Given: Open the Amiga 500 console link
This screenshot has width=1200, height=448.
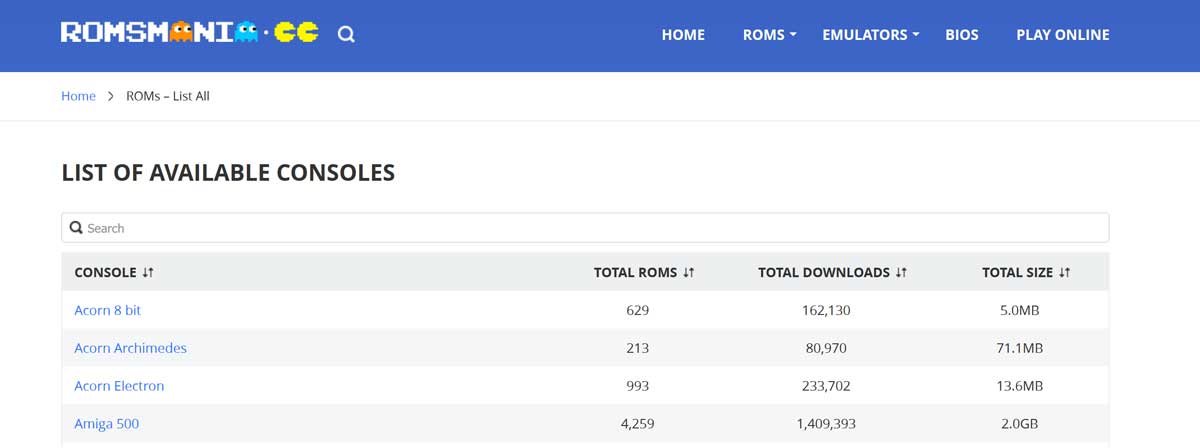Looking at the screenshot, I should (x=106, y=424).
